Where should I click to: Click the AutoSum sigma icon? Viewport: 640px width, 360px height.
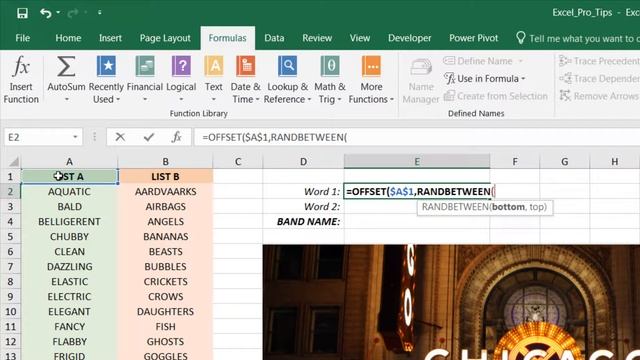point(66,67)
